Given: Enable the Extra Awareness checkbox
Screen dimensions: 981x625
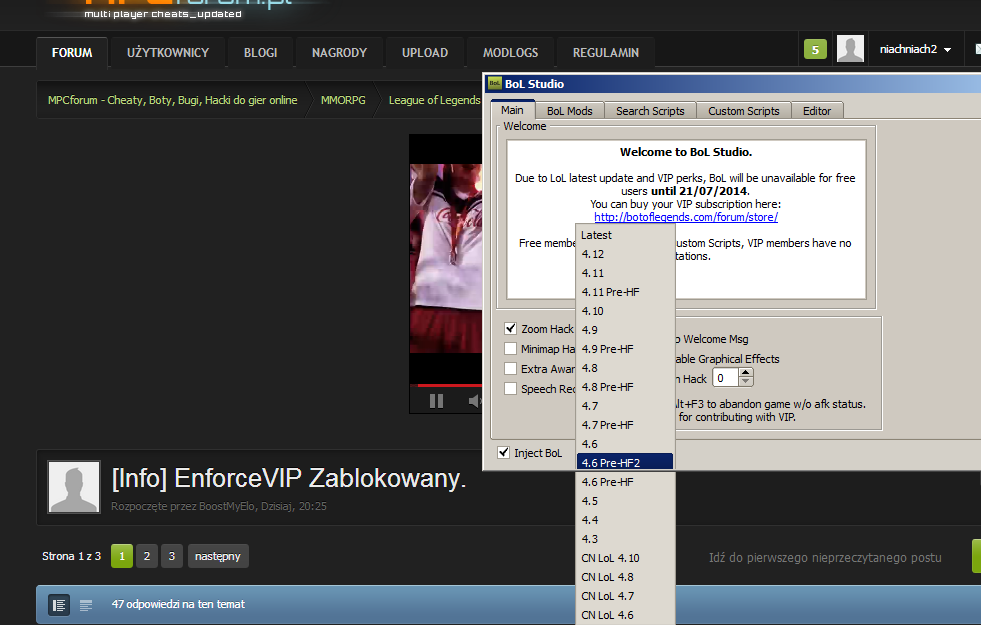Looking at the screenshot, I should click(511, 368).
